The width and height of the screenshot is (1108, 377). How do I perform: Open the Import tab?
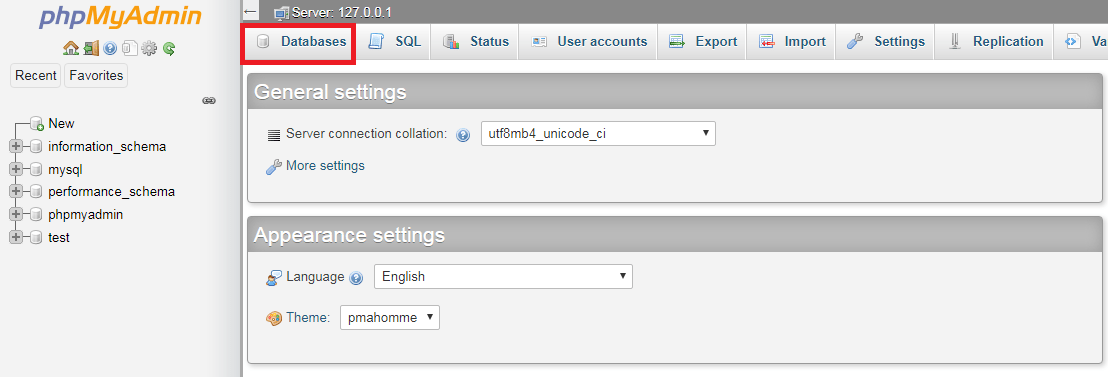pos(791,42)
